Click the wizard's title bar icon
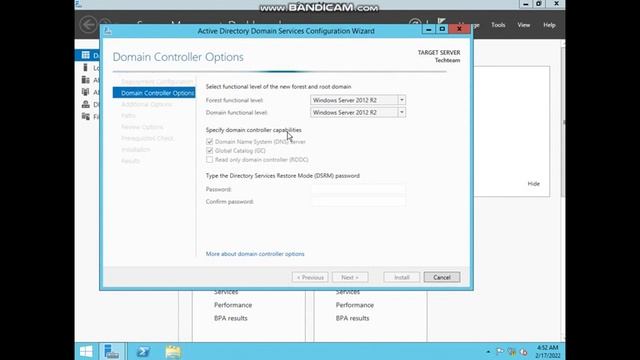 [x=108, y=31]
